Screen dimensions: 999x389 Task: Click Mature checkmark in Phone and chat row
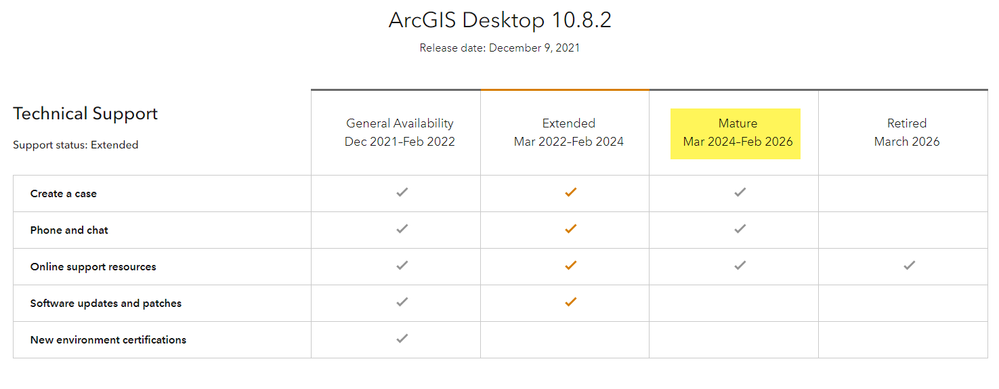(x=740, y=228)
